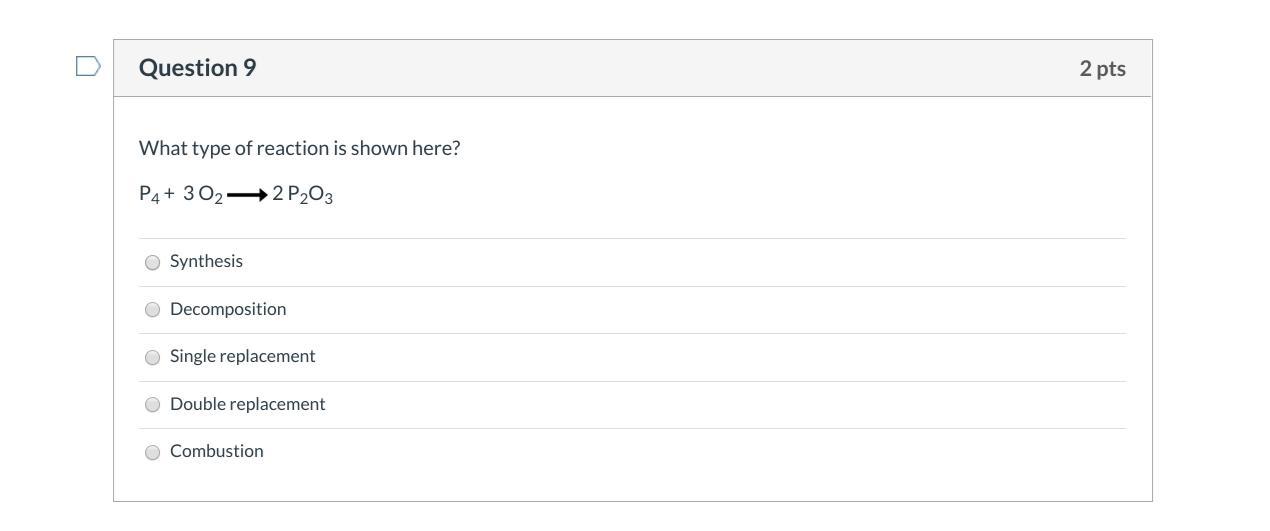The height and width of the screenshot is (531, 1270).
Task: Click the Double replacement answer text
Action: 247,404
